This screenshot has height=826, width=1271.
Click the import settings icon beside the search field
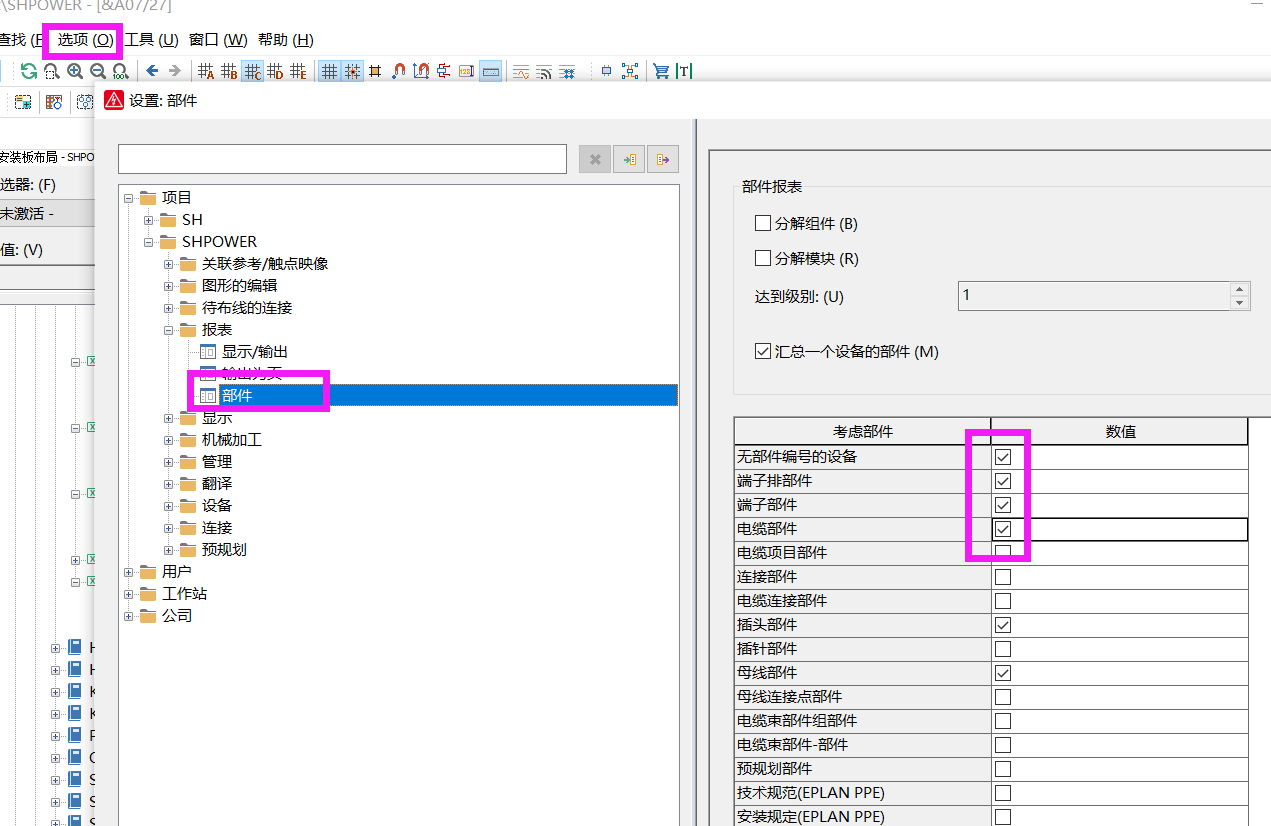click(628, 158)
